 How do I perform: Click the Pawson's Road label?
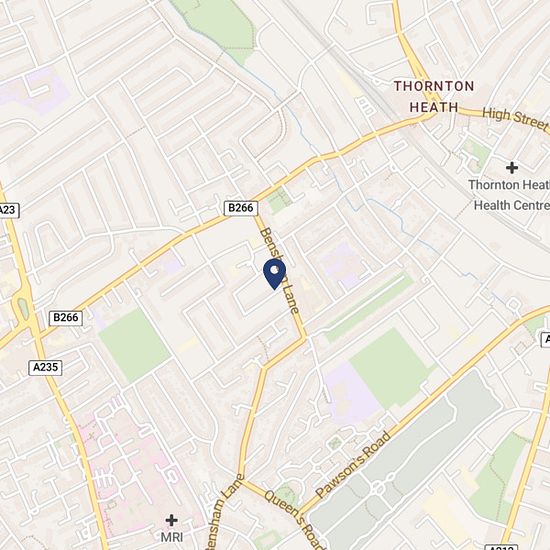[x=353, y=464]
